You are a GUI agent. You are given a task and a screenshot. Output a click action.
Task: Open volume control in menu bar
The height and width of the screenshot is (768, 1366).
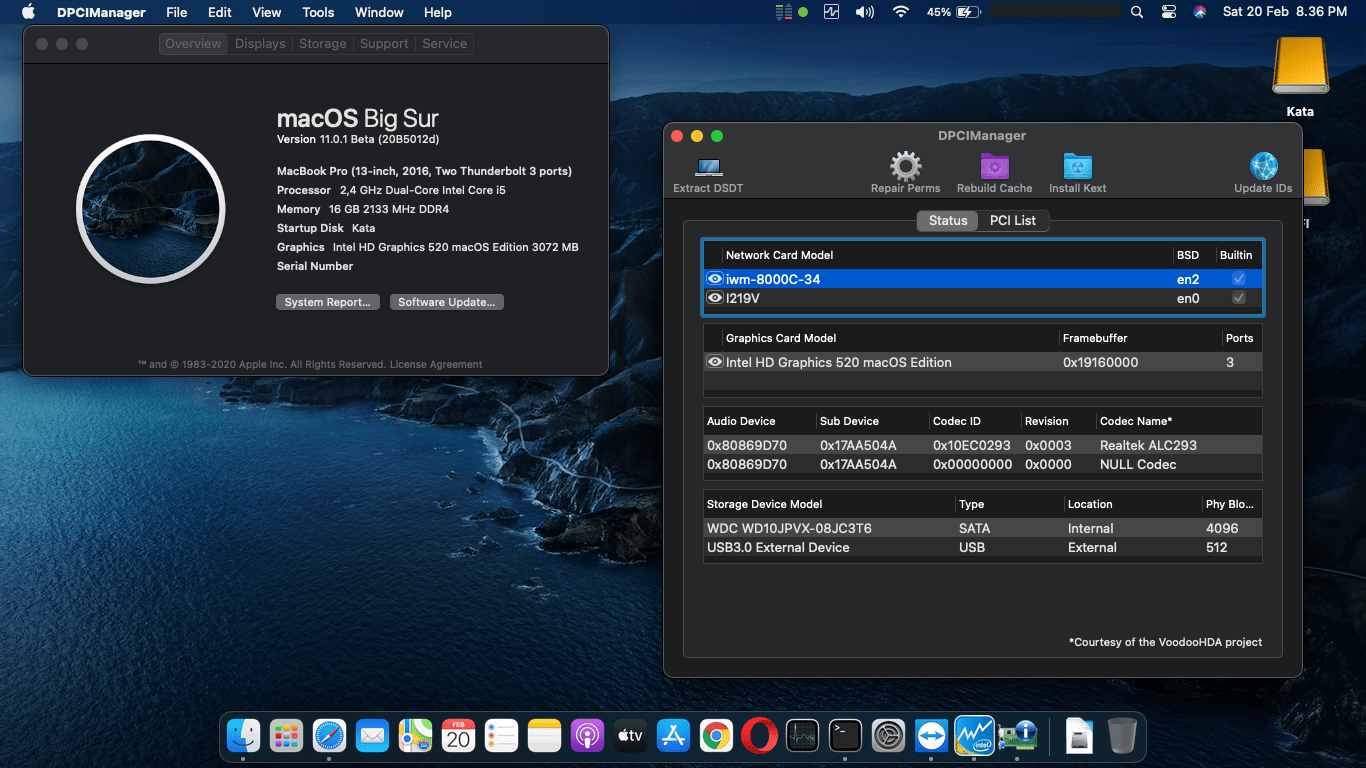(x=864, y=12)
